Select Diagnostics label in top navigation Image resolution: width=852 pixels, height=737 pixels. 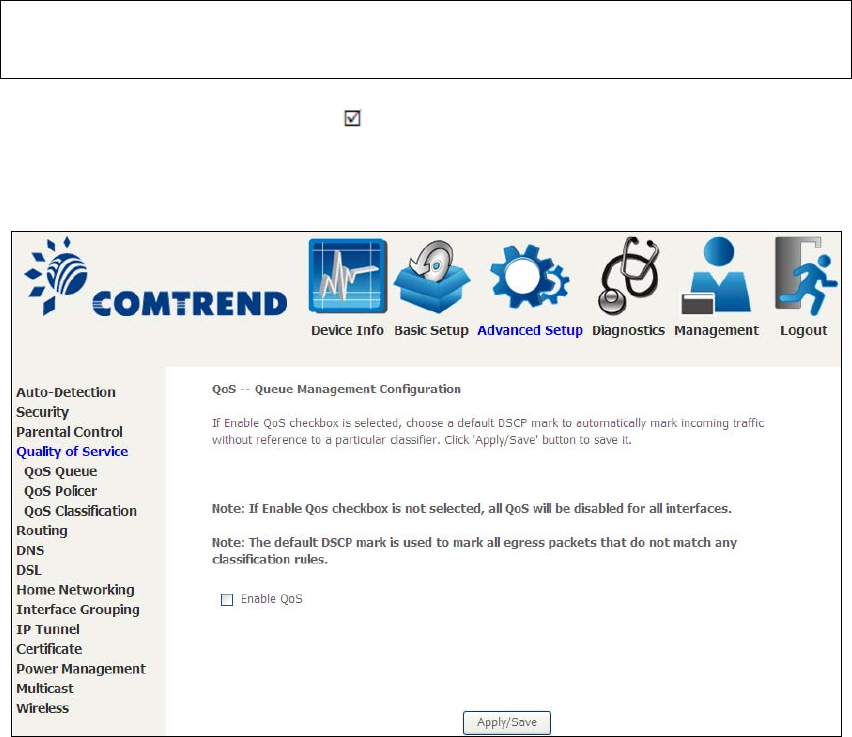pyautogui.click(x=629, y=330)
